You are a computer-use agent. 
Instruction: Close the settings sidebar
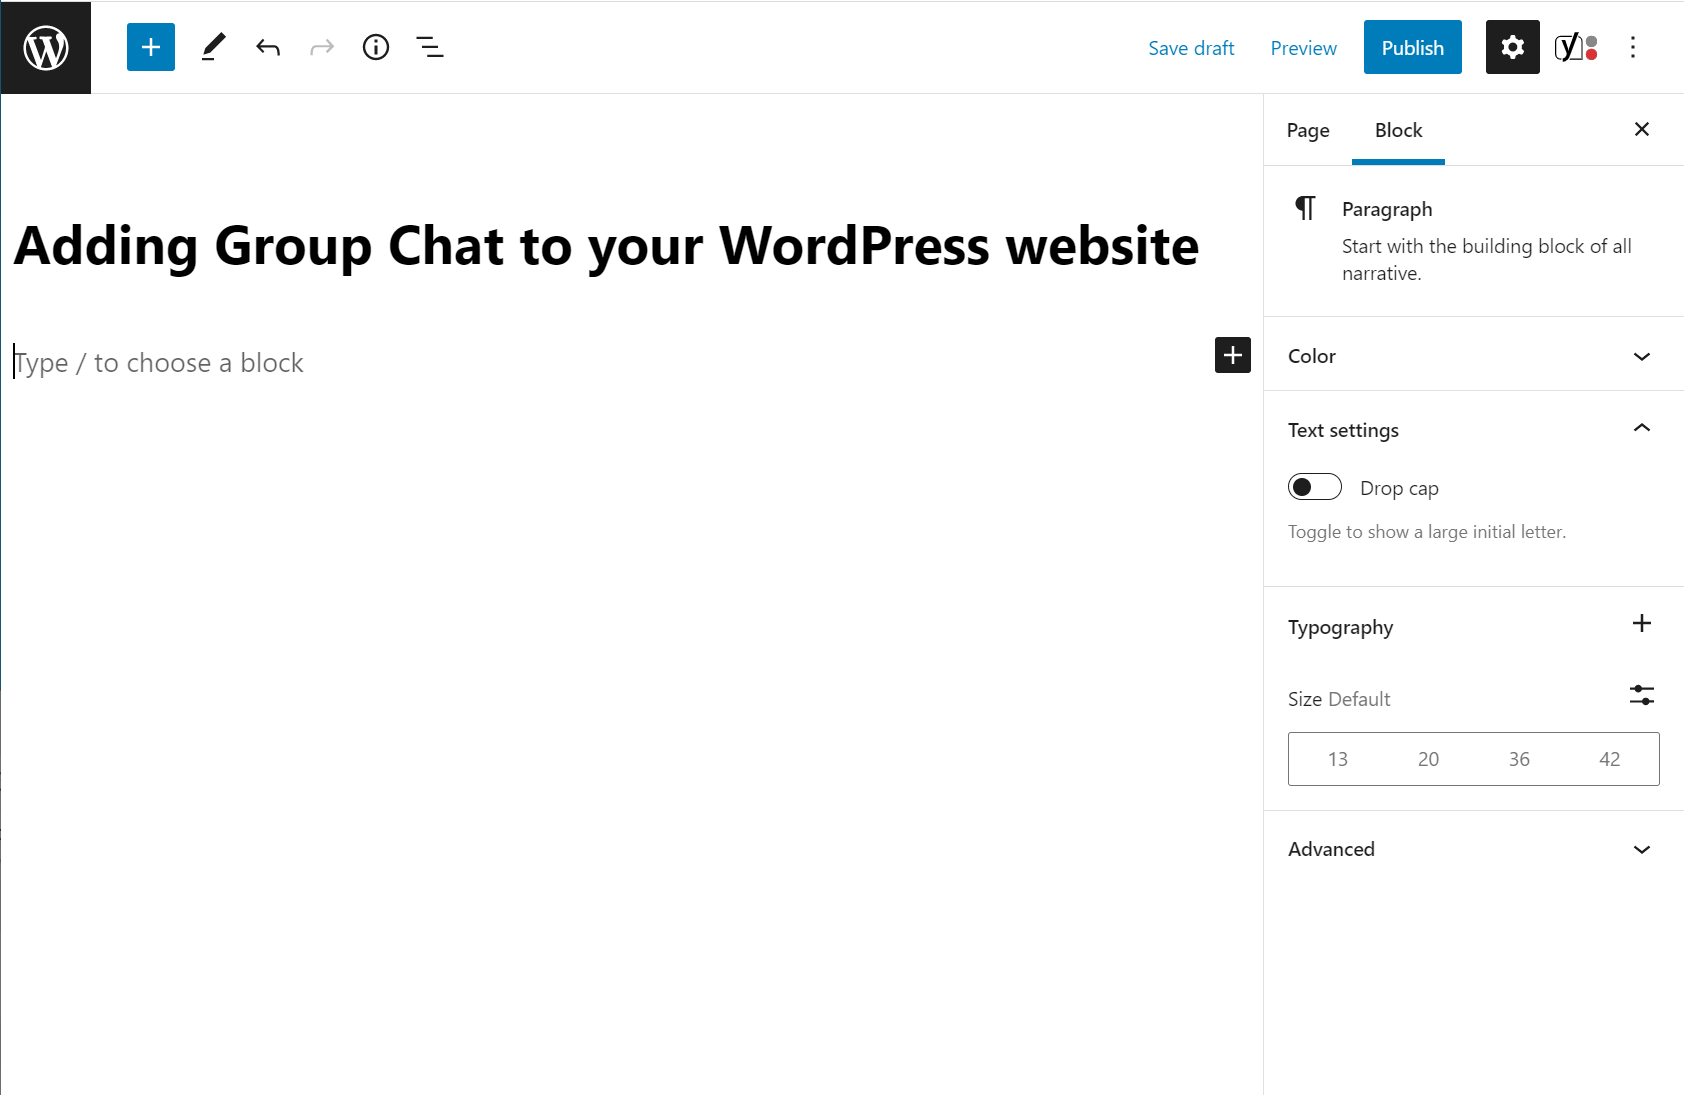1642,129
